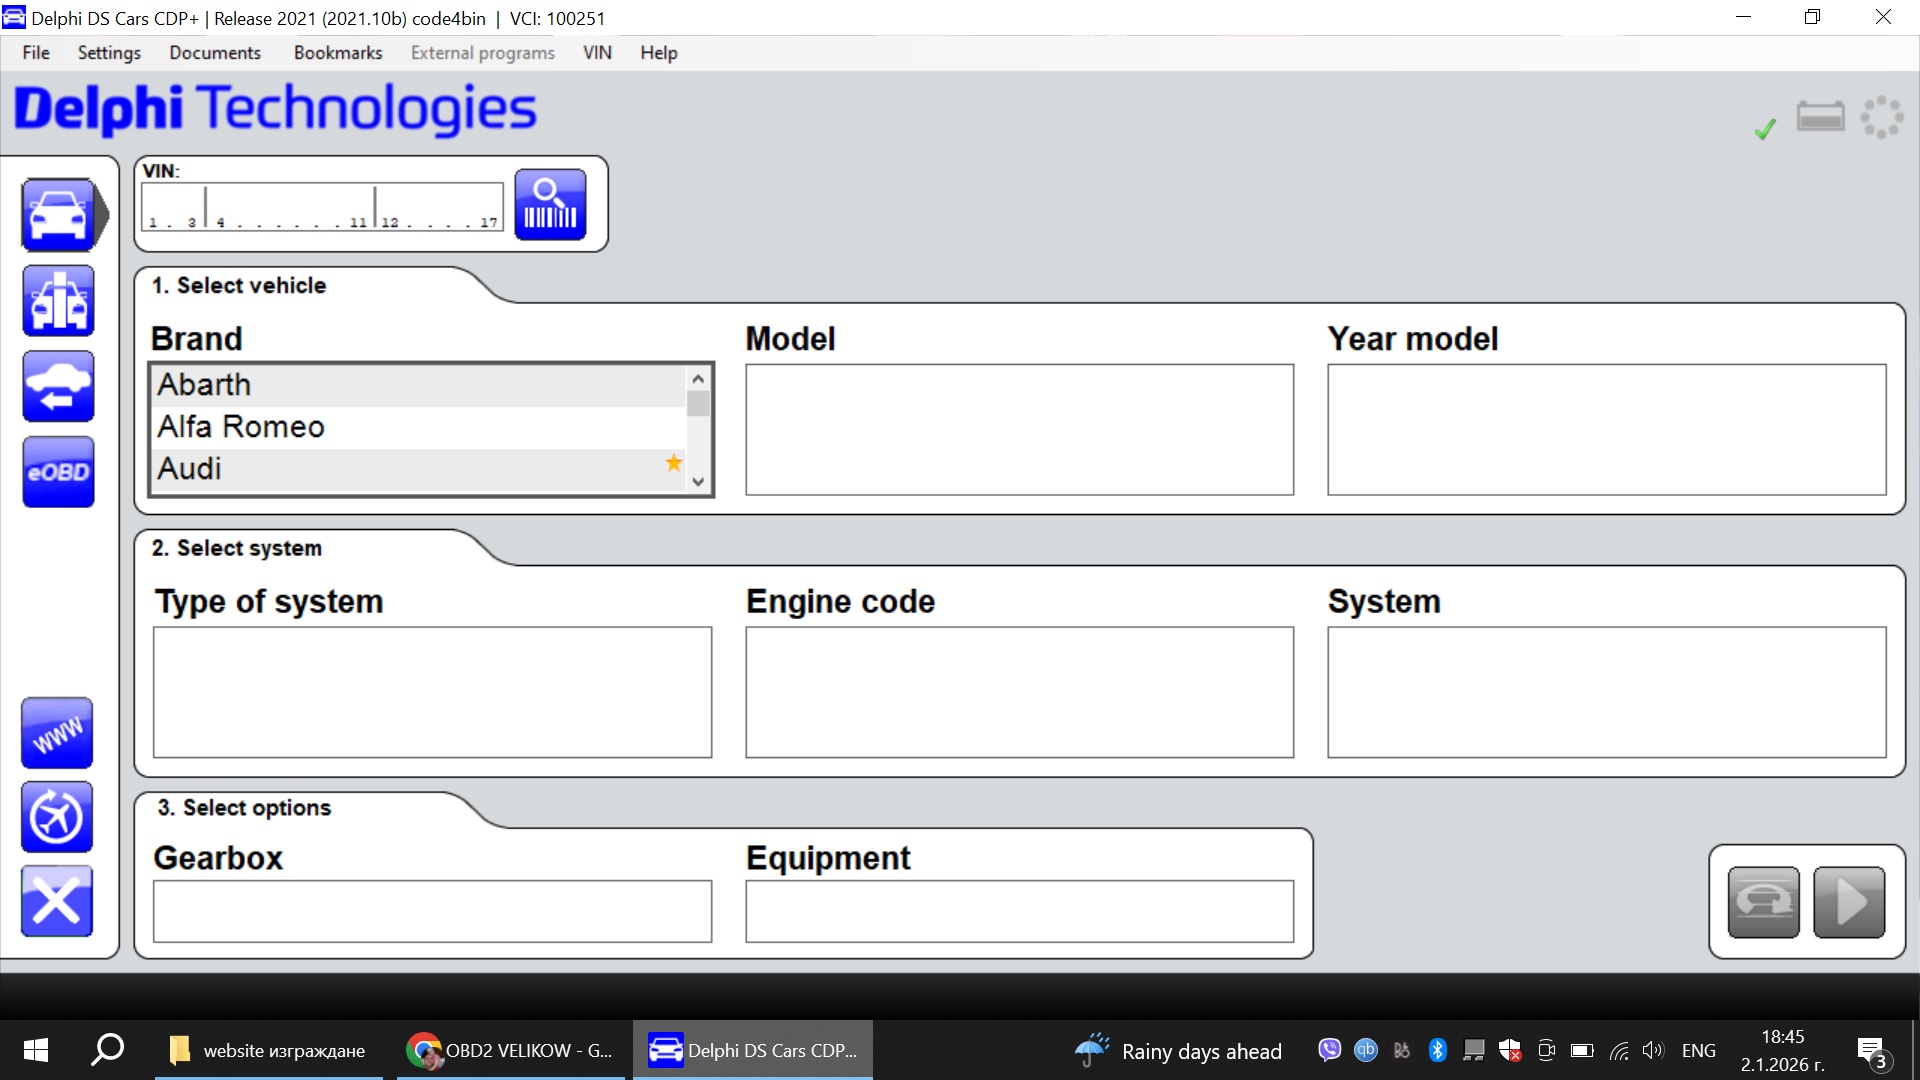1920x1080 pixels.
Task: Open the Bookmarks menu
Action: [337, 52]
